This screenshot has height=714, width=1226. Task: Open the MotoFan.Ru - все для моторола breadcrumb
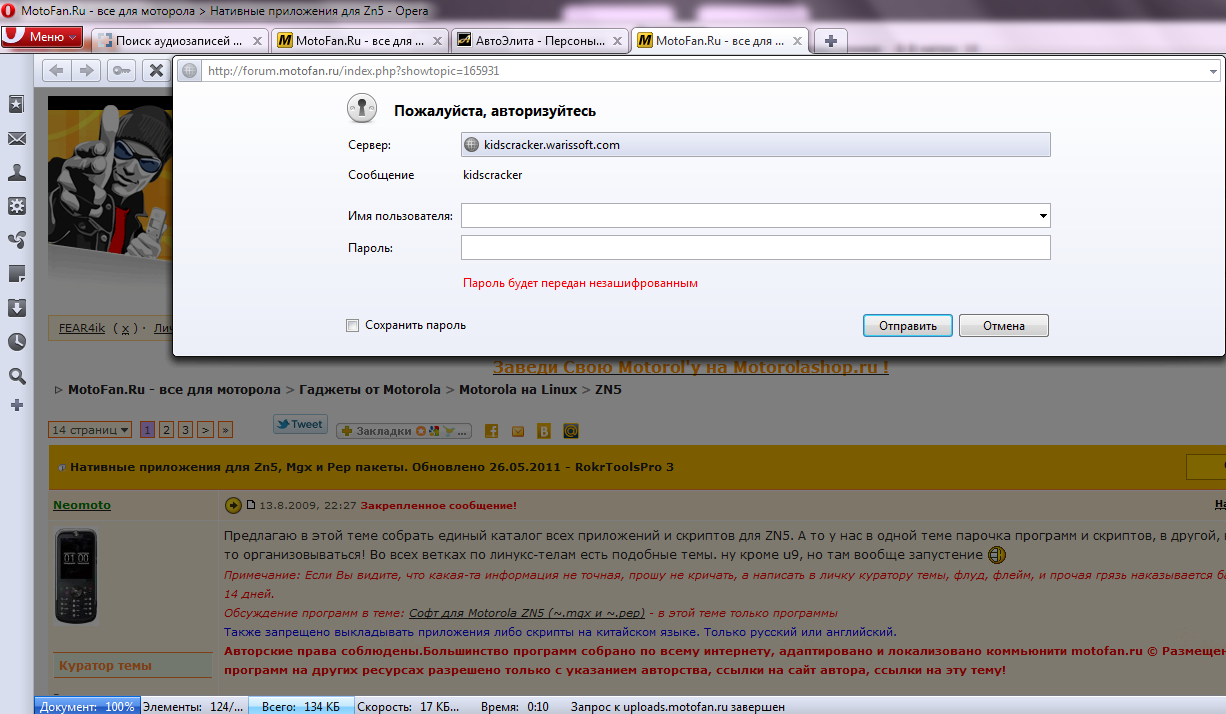pos(174,389)
